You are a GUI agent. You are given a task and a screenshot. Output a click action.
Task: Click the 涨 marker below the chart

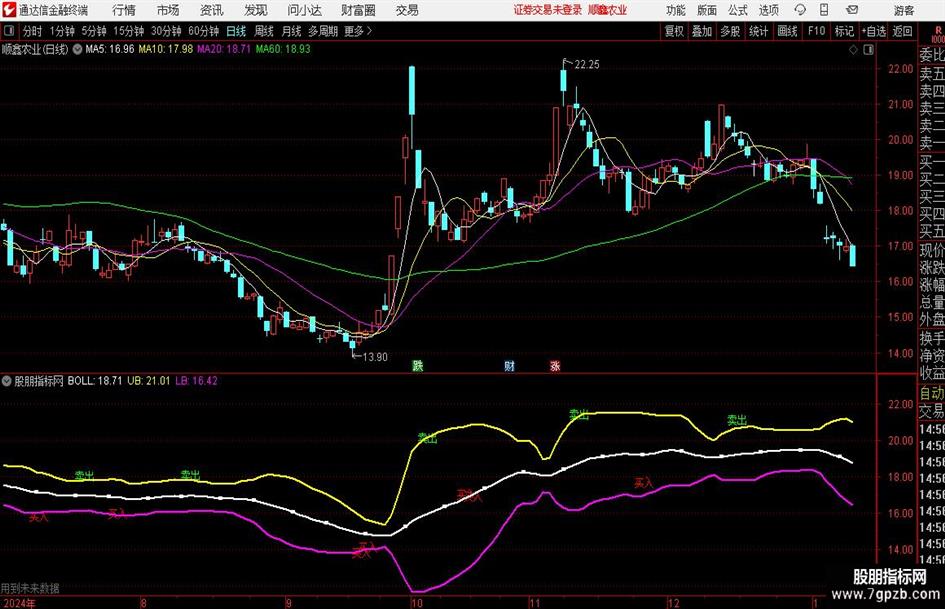(555, 365)
